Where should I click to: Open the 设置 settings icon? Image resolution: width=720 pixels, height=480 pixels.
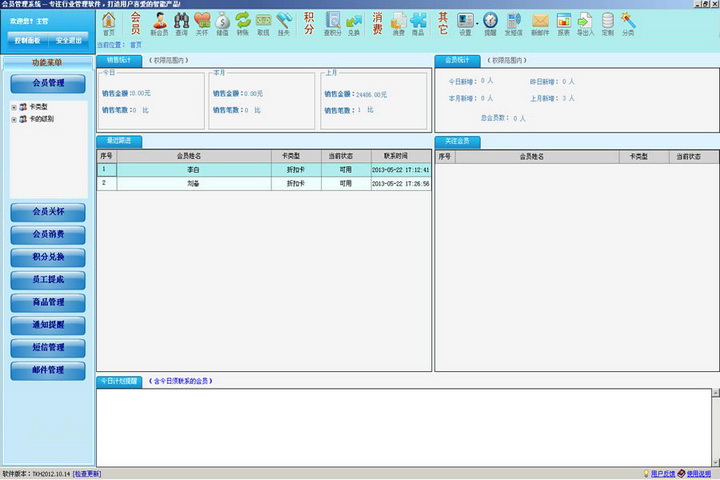[465, 24]
